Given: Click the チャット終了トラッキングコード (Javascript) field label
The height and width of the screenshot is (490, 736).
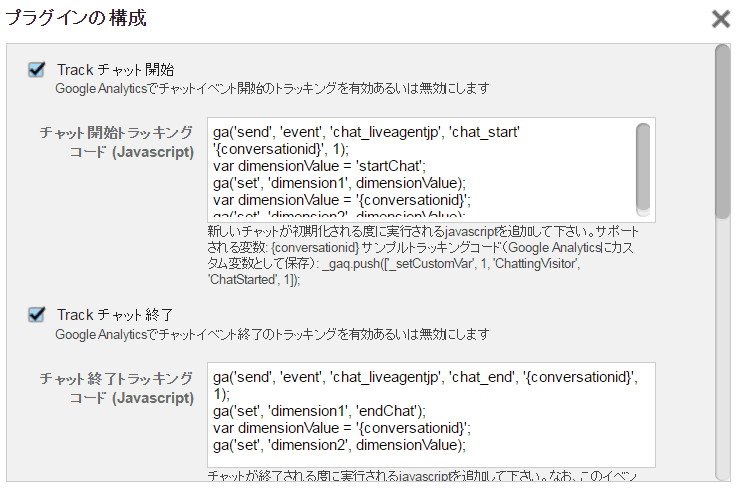Looking at the screenshot, I should pos(116,388).
